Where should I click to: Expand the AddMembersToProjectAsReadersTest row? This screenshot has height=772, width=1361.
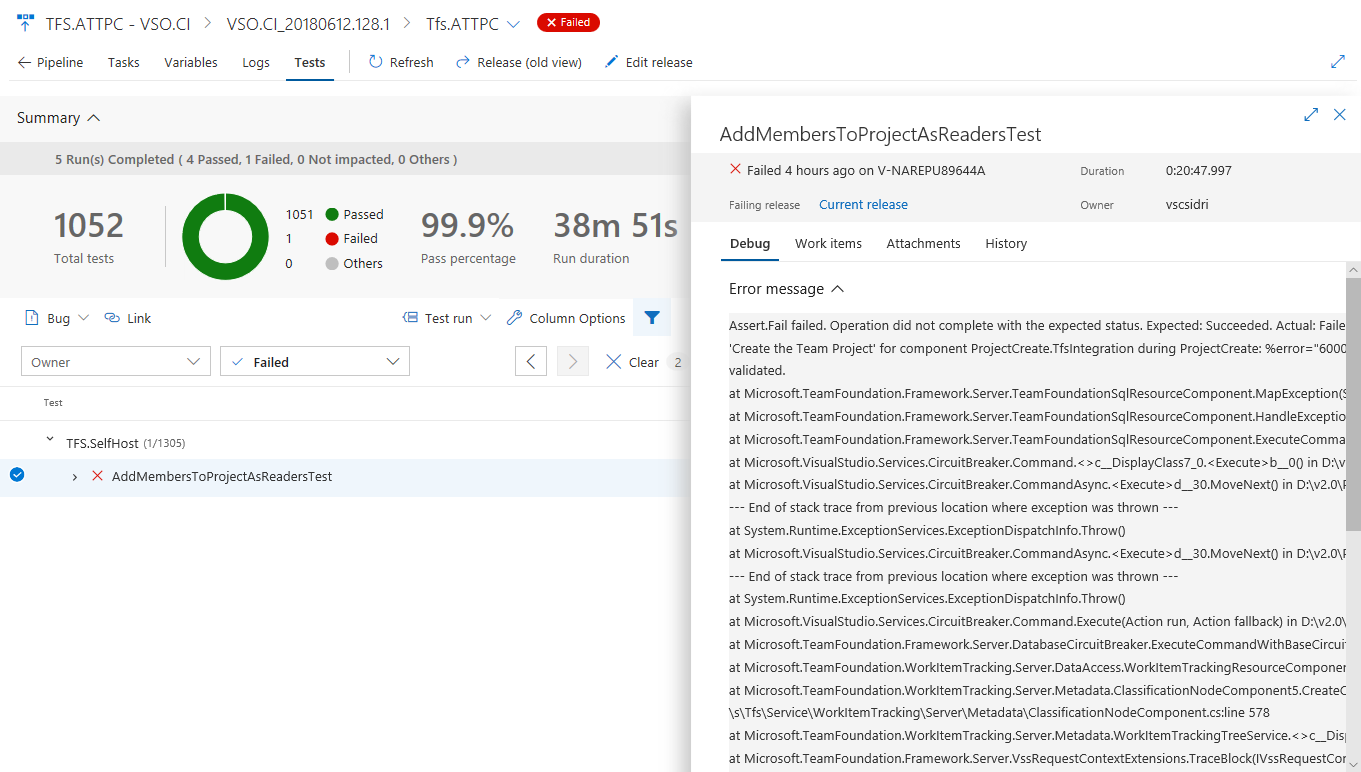click(x=75, y=477)
